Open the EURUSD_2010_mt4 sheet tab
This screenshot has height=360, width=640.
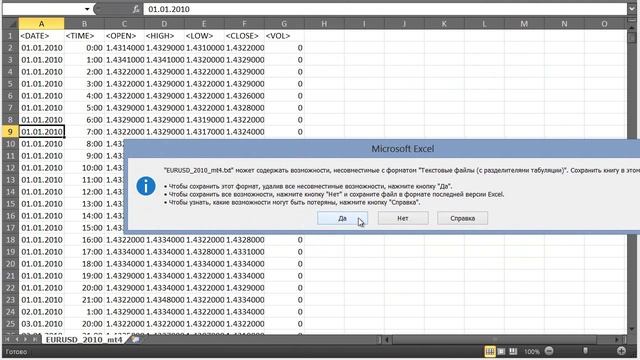84,340
